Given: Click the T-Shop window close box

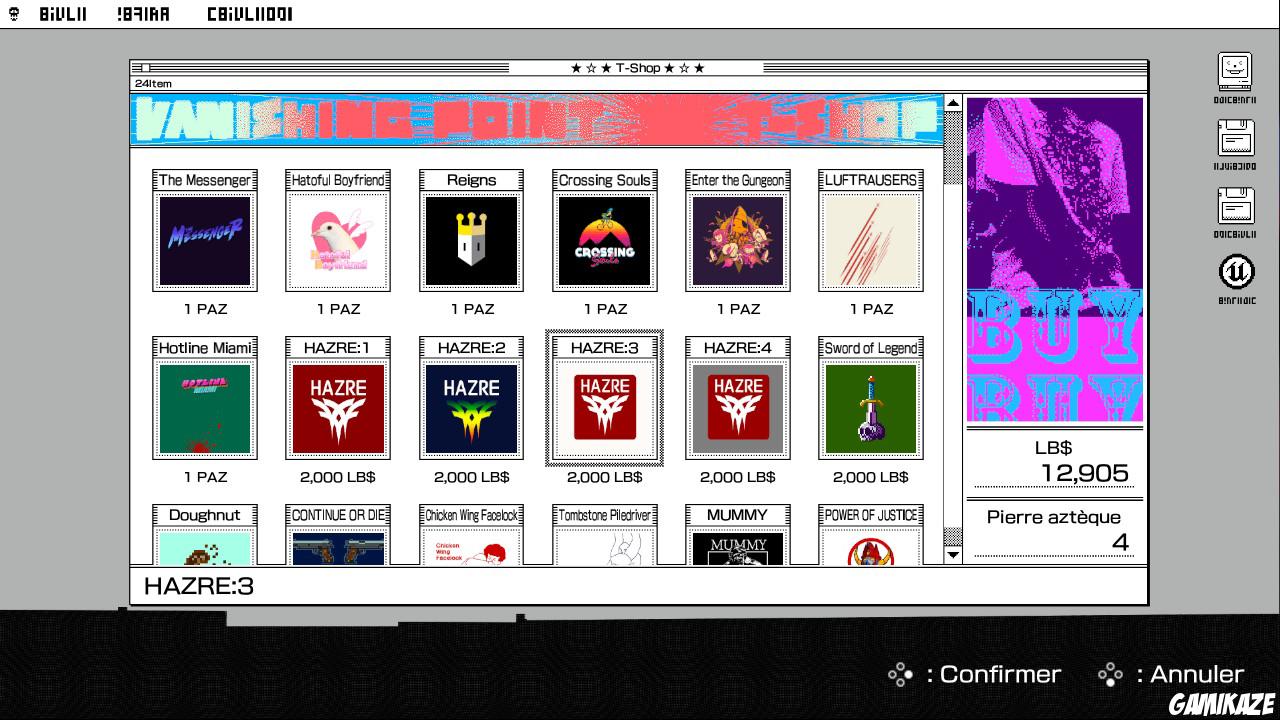Looking at the screenshot, I should point(146,68).
